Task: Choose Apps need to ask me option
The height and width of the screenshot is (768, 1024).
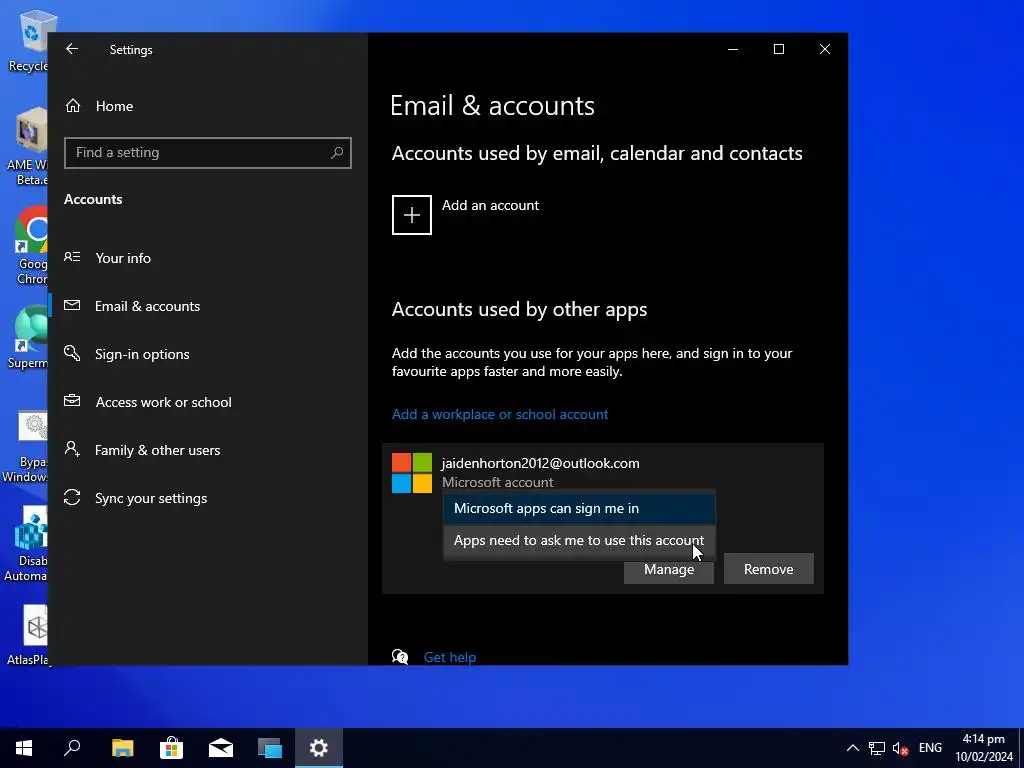Action: 579,541
